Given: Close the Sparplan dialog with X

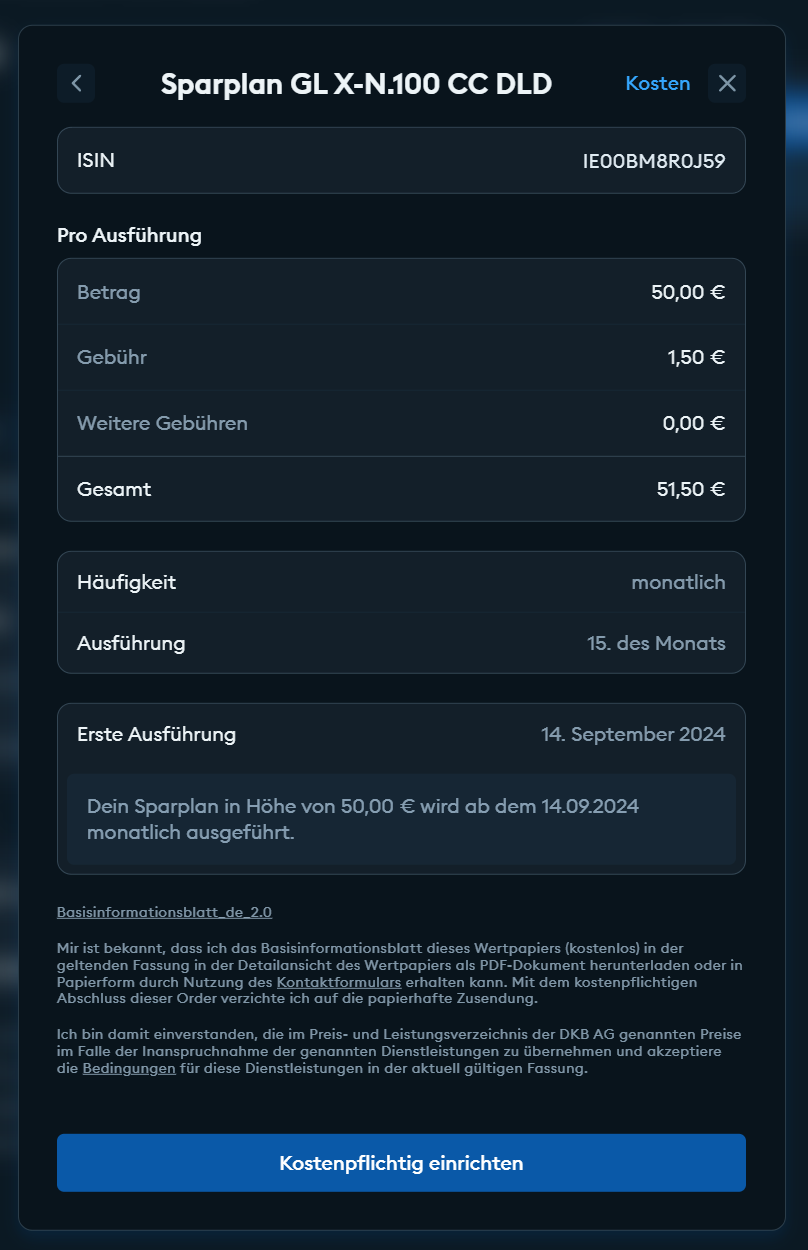Looking at the screenshot, I should [727, 83].
